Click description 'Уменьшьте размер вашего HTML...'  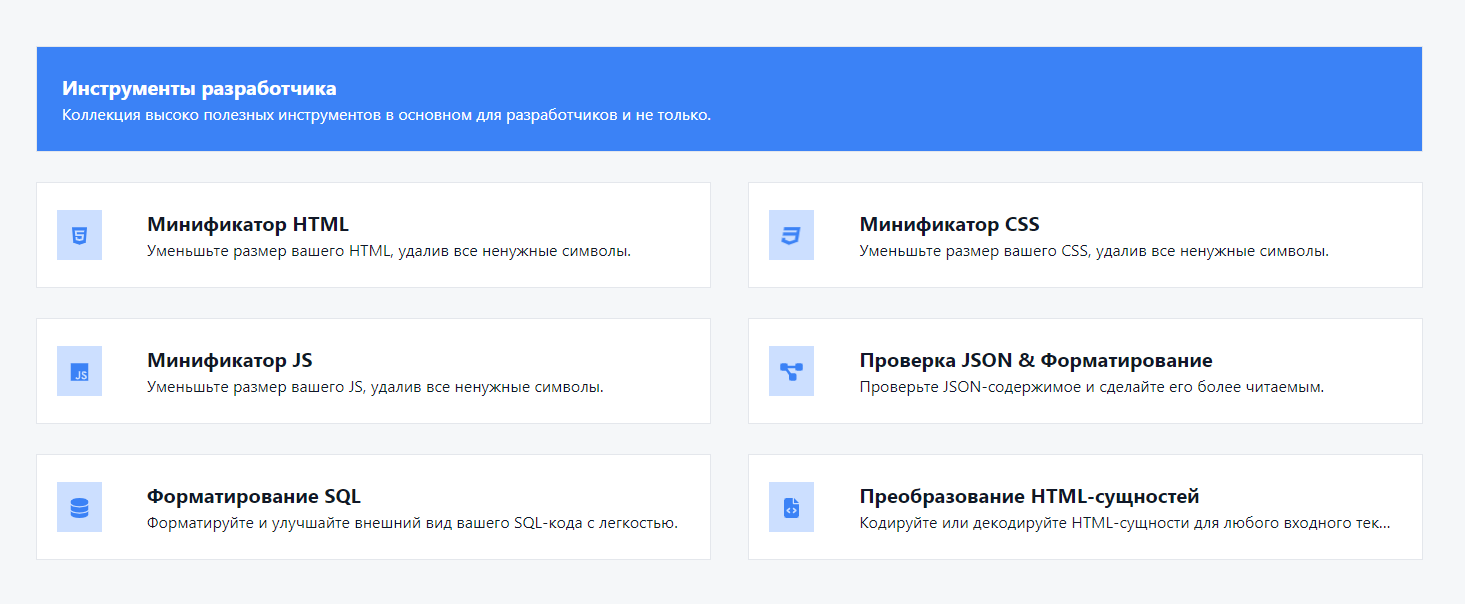click(x=389, y=251)
